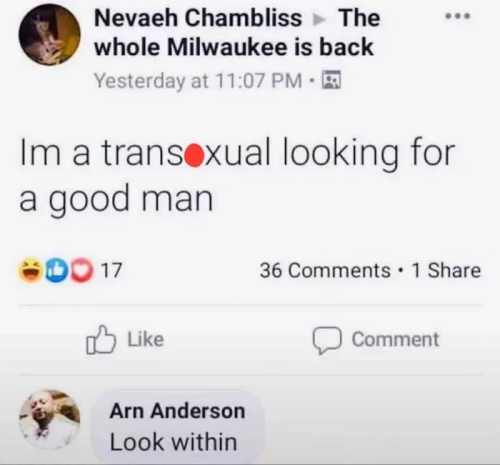View the 17 reactions count
The width and height of the screenshot is (500, 465).
click(111, 270)
